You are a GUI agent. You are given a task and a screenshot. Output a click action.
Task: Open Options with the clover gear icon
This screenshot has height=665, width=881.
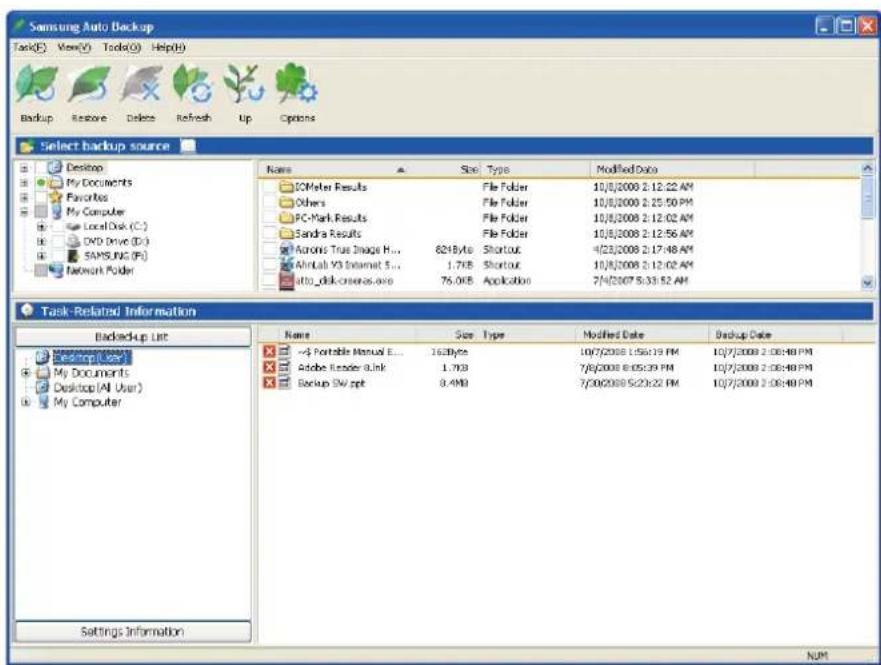(x=296, y=84)
